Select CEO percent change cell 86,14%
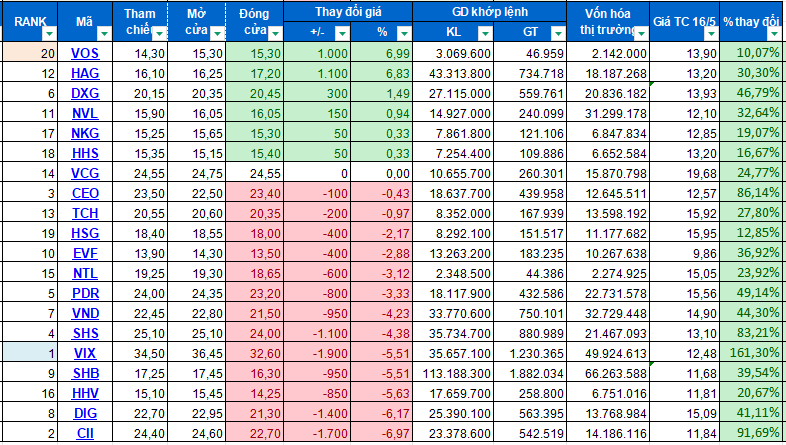Viewport: 786px width, 445px height. [751, 193]
